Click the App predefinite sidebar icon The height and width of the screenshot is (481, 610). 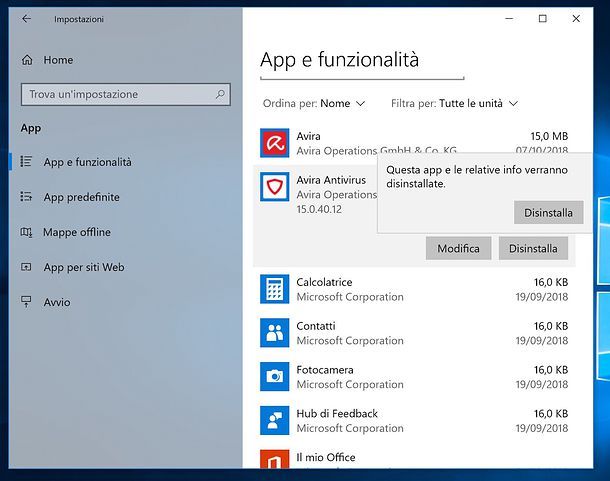26,197
